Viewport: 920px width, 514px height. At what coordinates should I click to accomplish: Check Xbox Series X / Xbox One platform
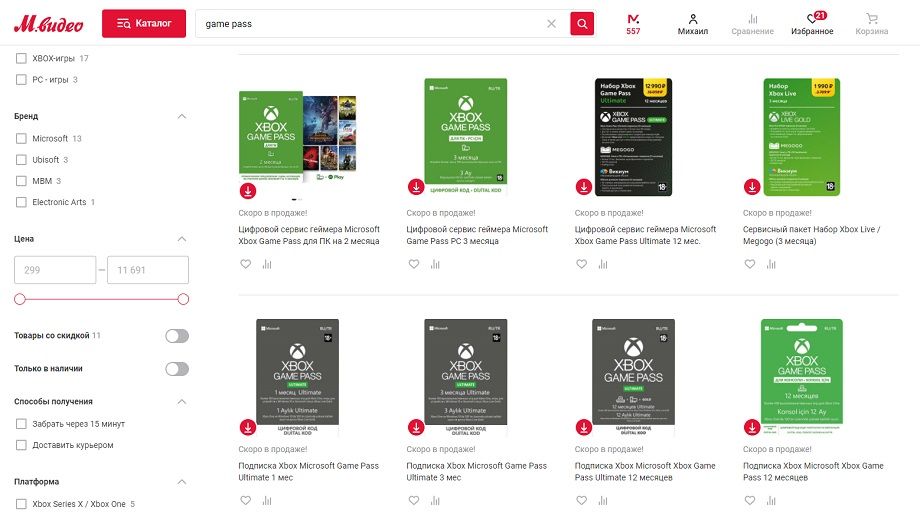point(21,503)
